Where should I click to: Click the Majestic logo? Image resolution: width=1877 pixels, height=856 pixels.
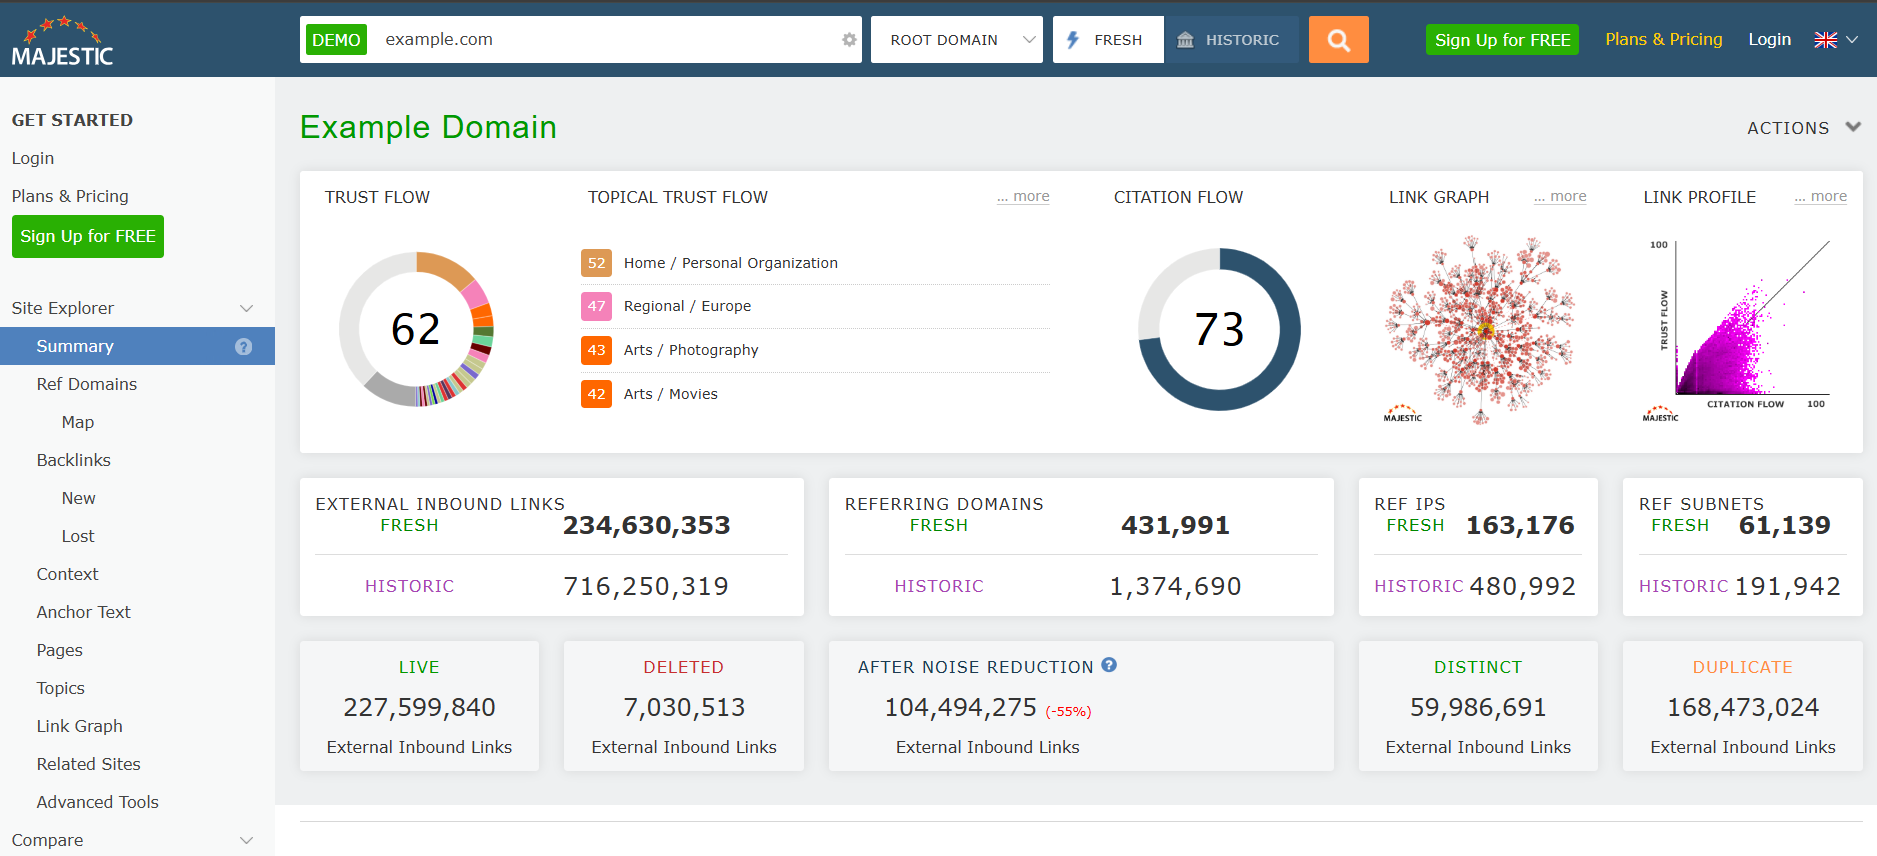63,41
